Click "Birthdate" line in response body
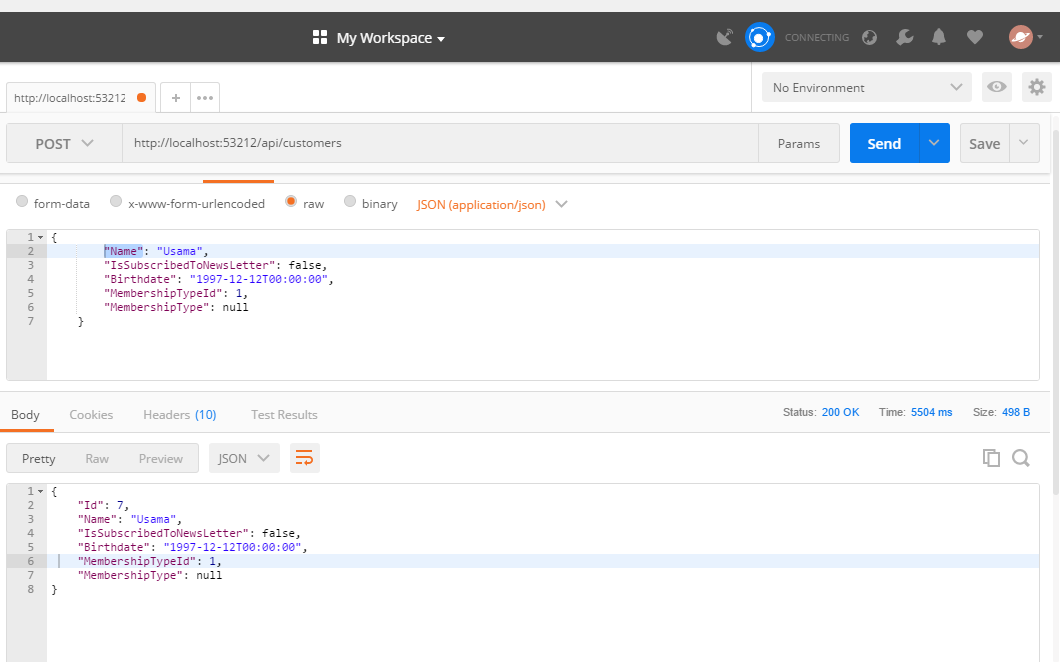The width and height of the screenshot is (1060, 662). coord(193,547)
